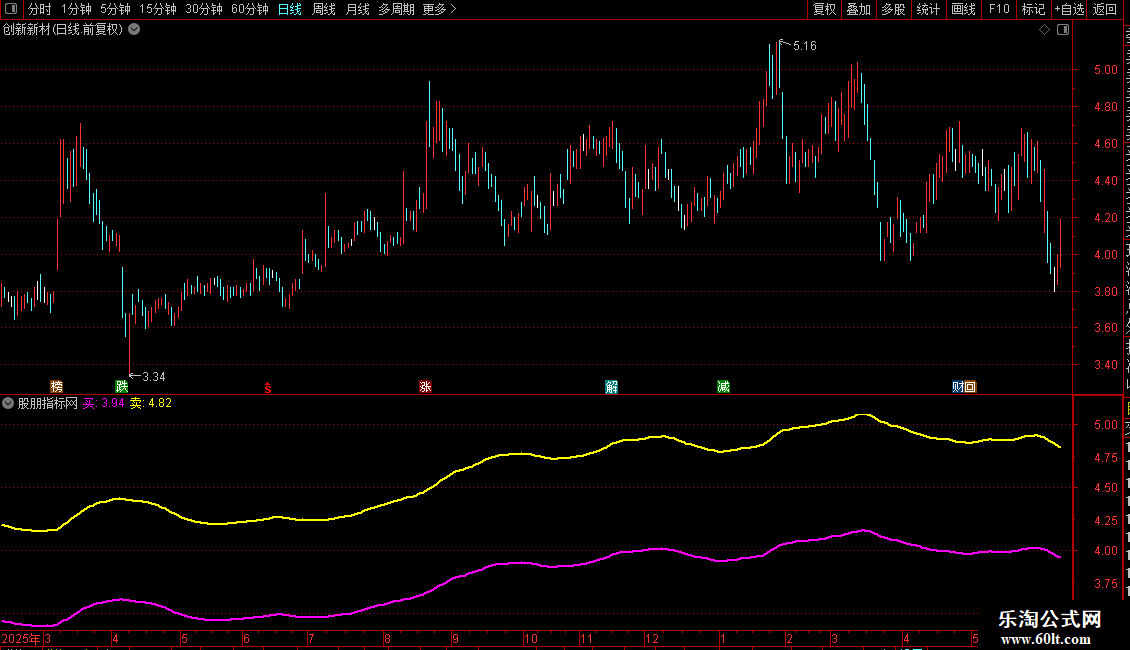Click the 叠加 overlay button
1130x650 pixels.
[859, 9]
